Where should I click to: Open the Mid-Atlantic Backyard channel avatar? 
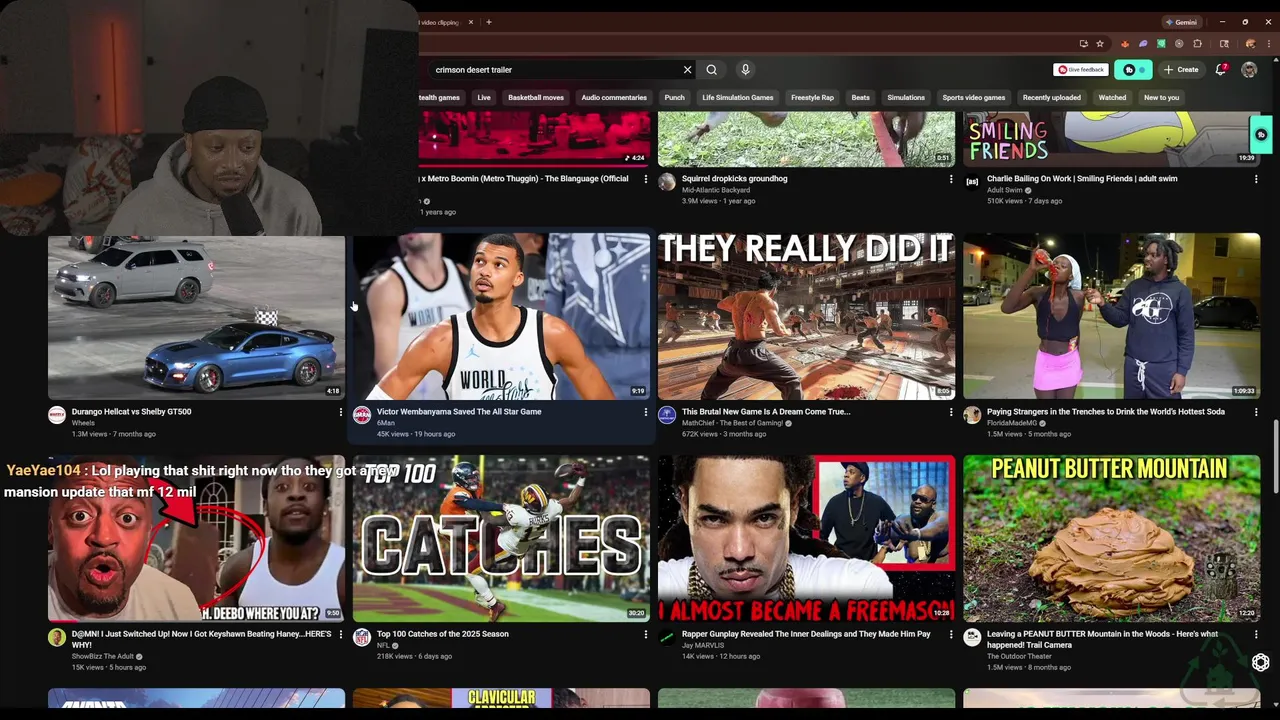(x=667, y=182)
